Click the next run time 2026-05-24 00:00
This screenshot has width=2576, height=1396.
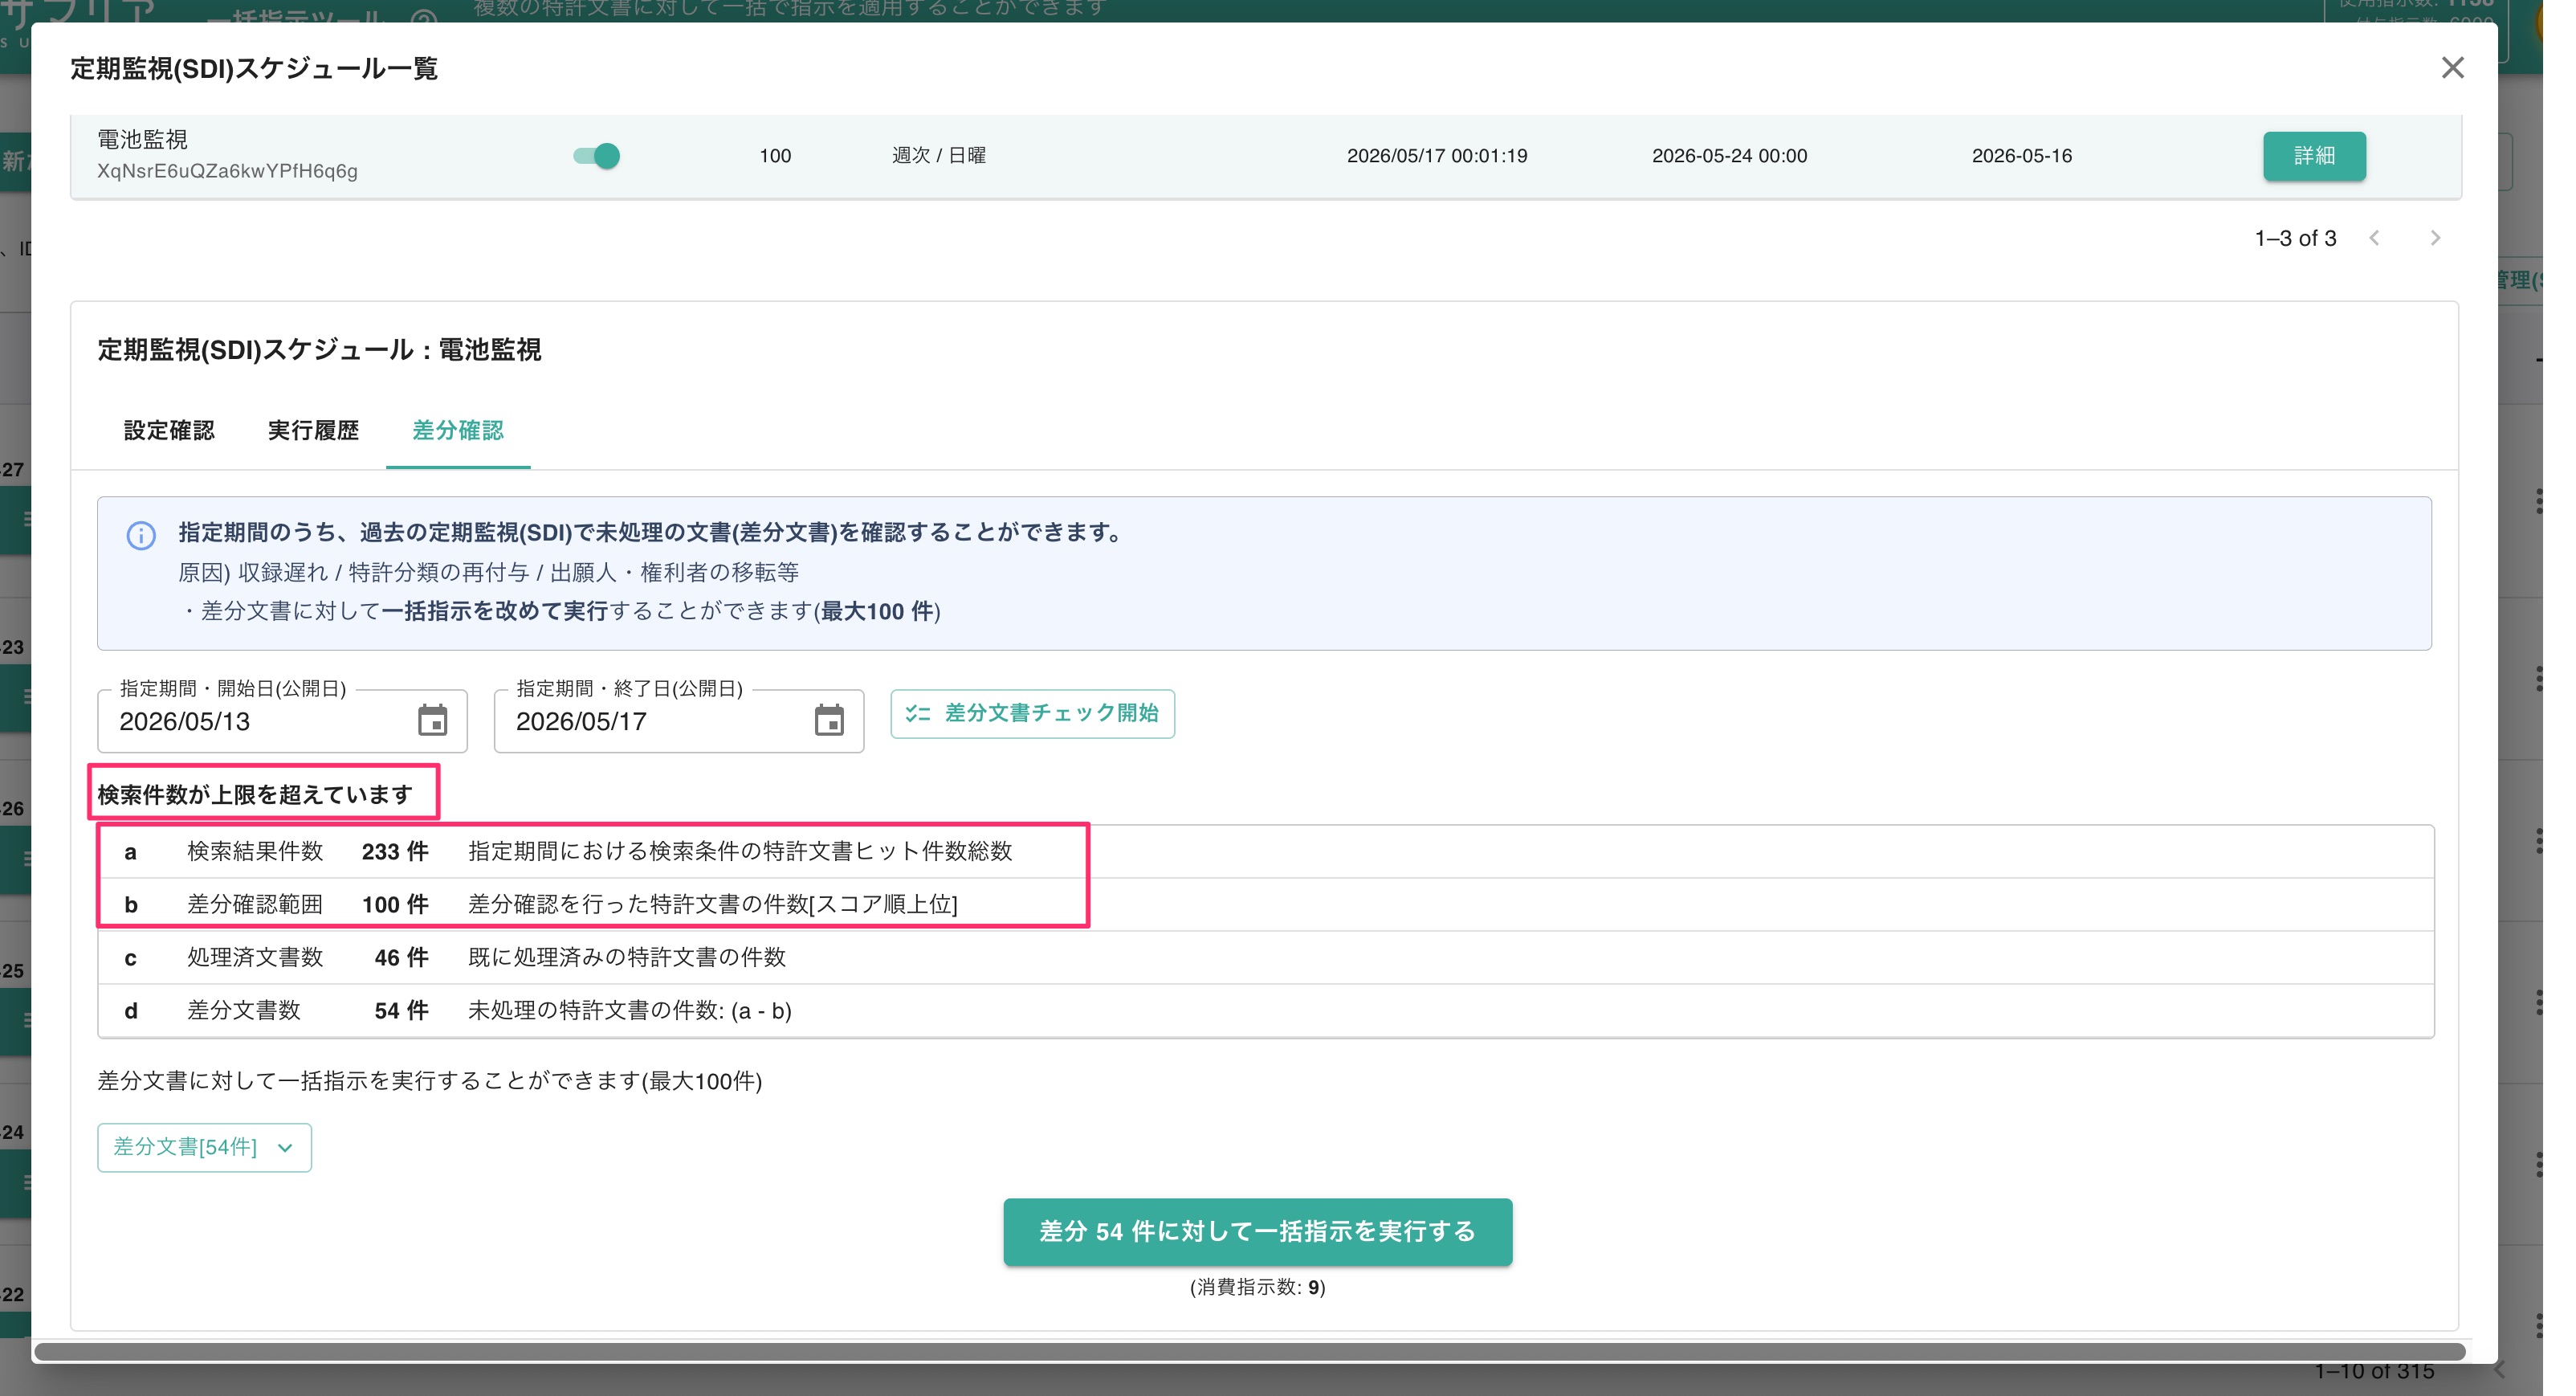click(1729, 156)
